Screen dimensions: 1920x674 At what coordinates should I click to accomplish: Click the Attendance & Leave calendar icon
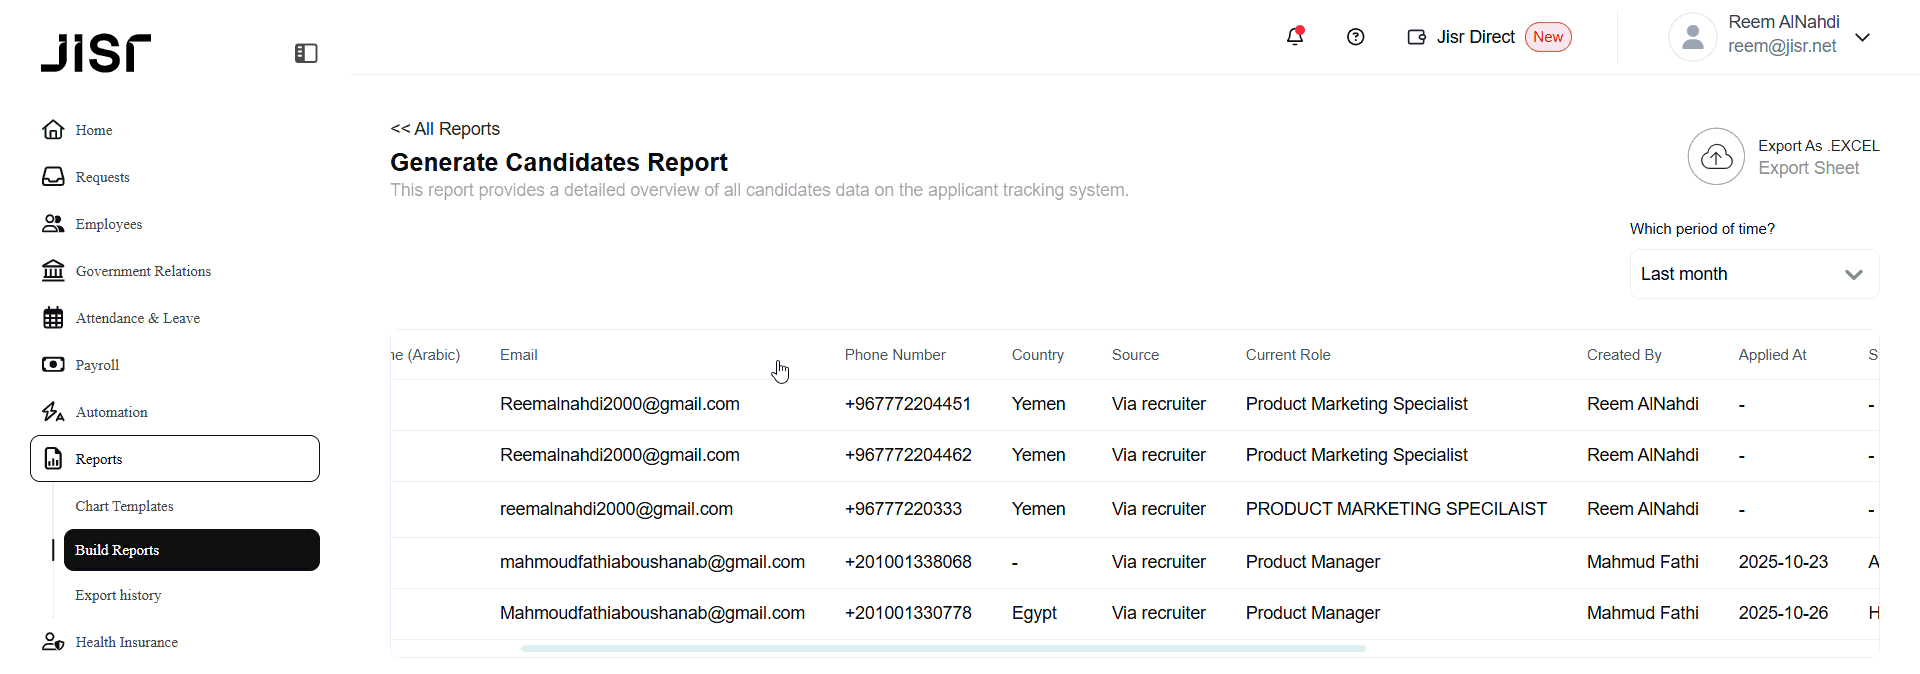pos(53,318)
